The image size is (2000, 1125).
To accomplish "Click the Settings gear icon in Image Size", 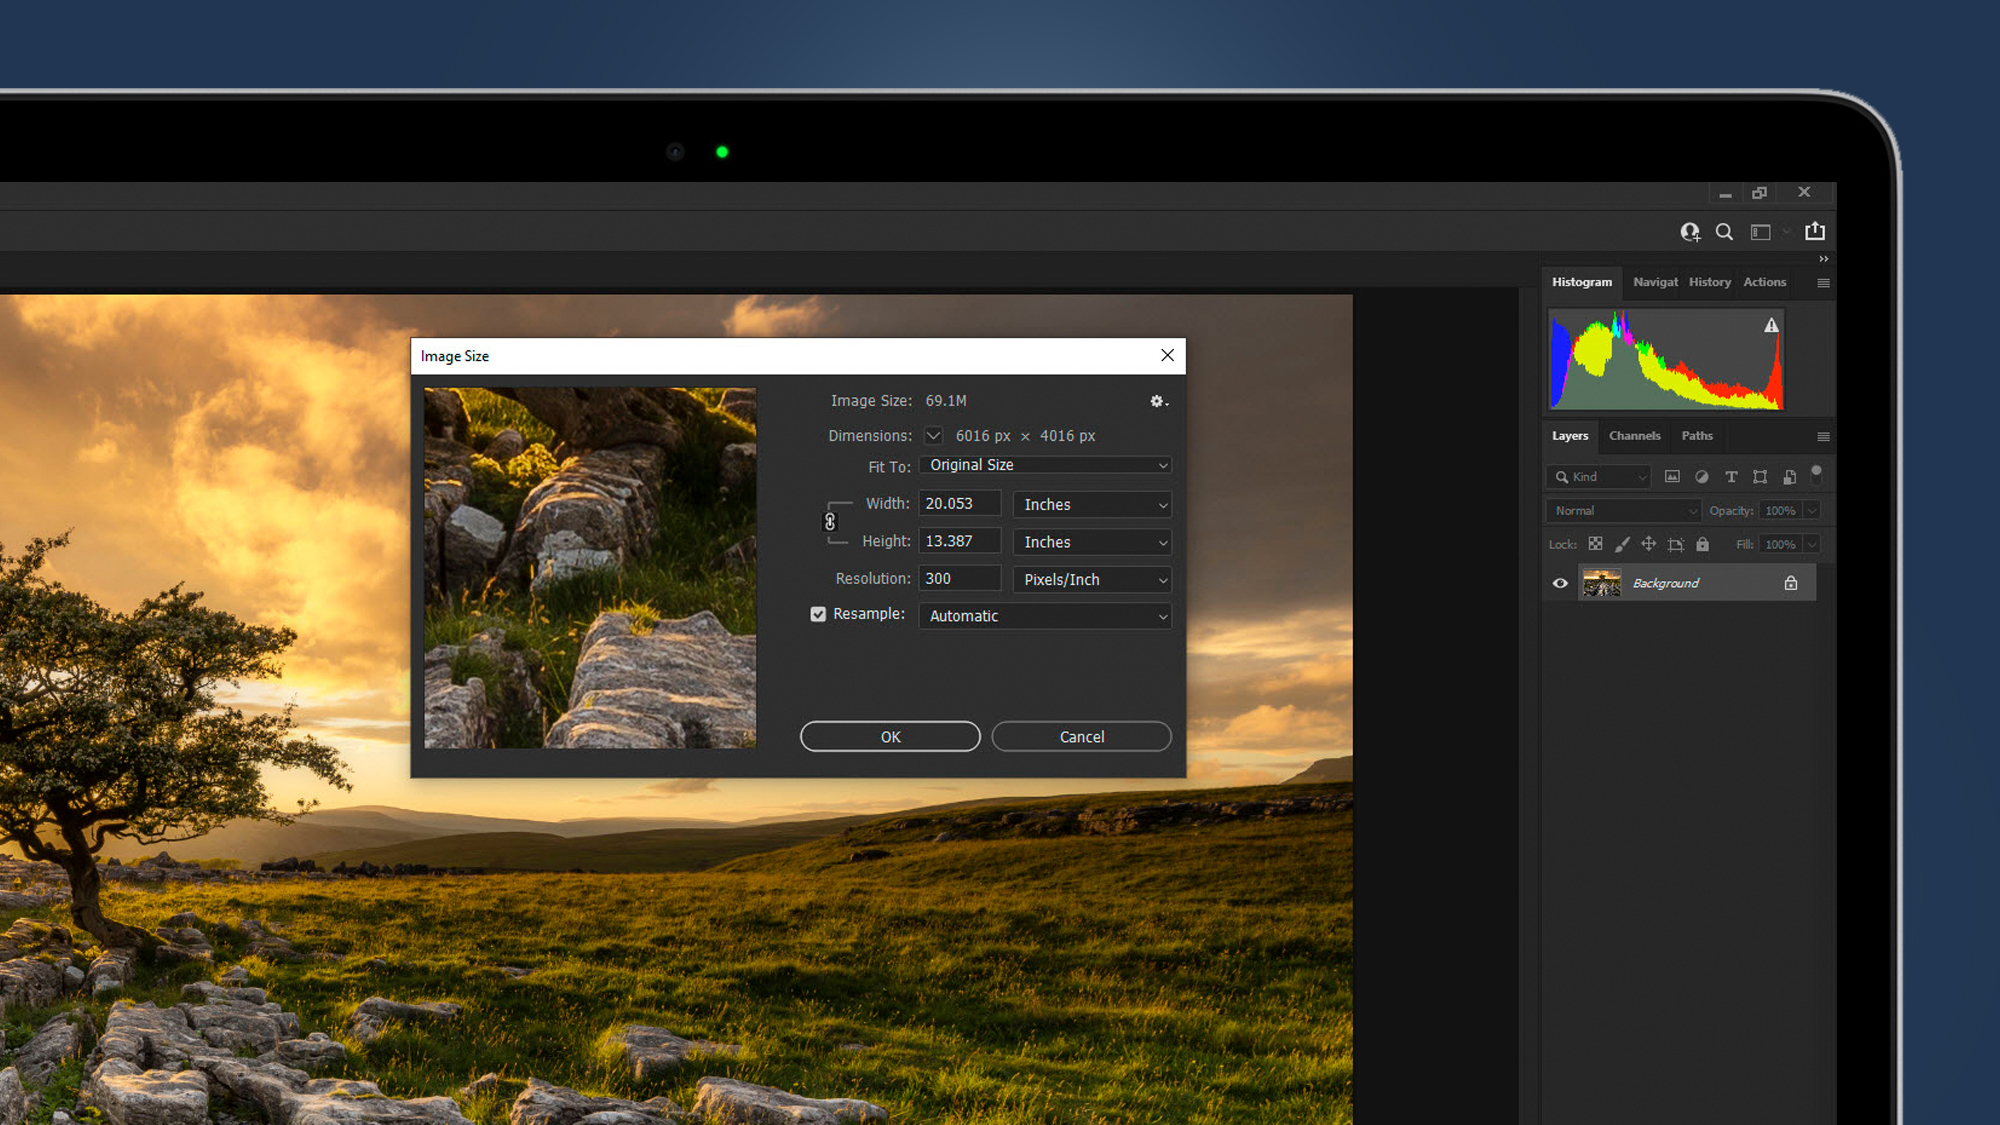I will [1157, 400].
